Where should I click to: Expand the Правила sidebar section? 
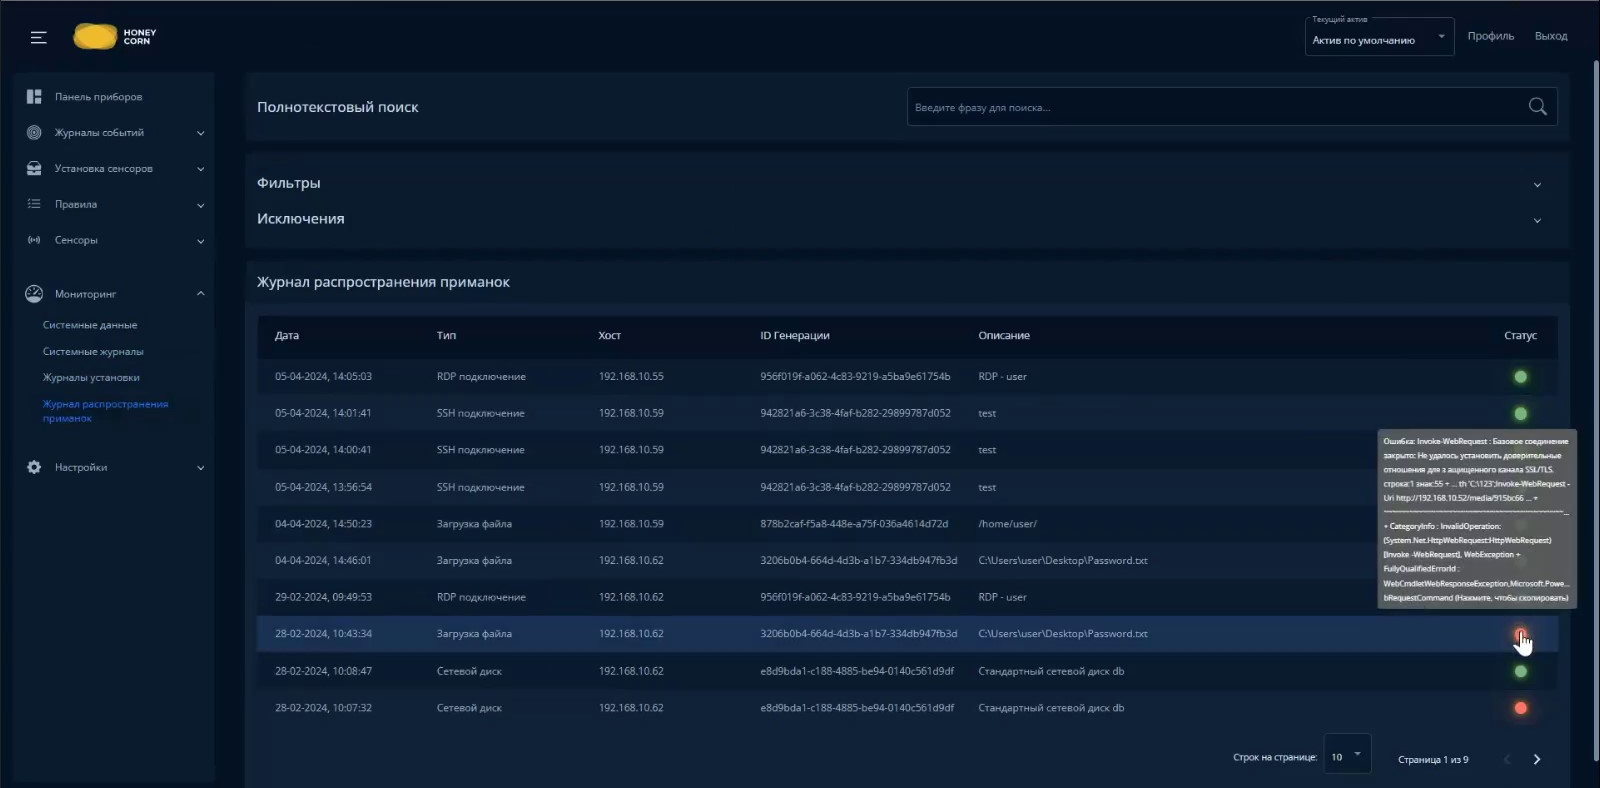114,205
